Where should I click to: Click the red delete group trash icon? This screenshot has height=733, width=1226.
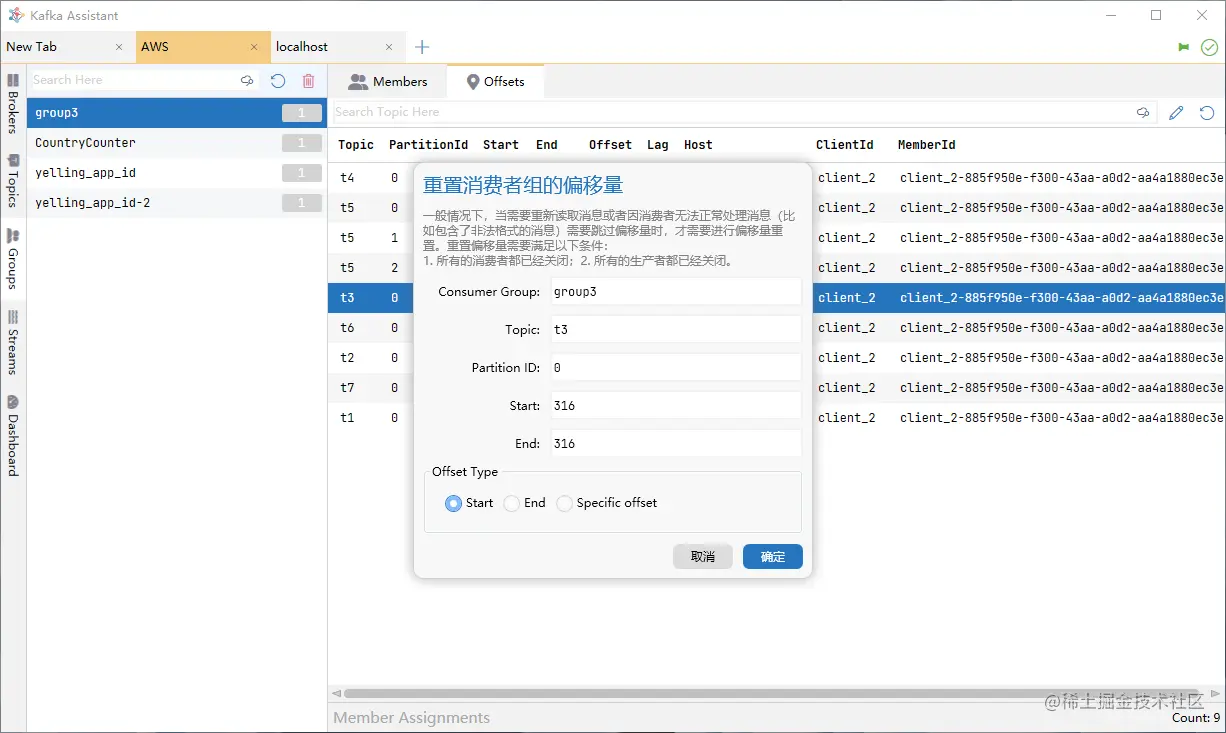308,81
